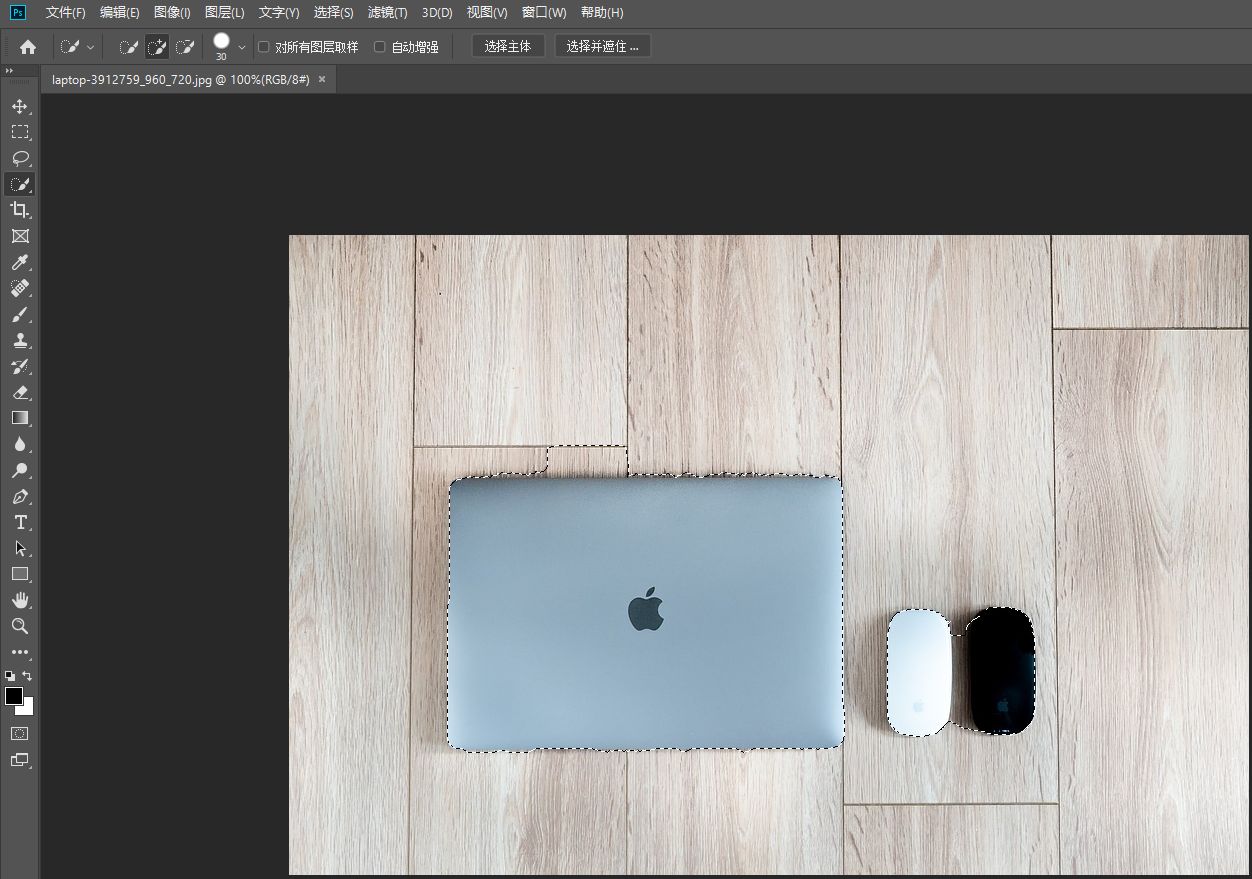Go to the Home screen
The image size is (1252, 879).
point(28,46)
